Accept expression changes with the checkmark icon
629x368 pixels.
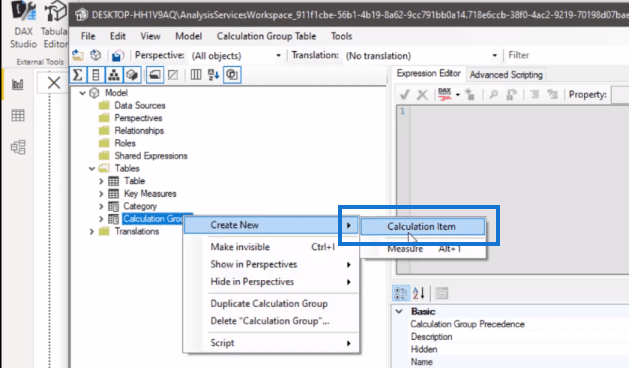coord(404,95)
